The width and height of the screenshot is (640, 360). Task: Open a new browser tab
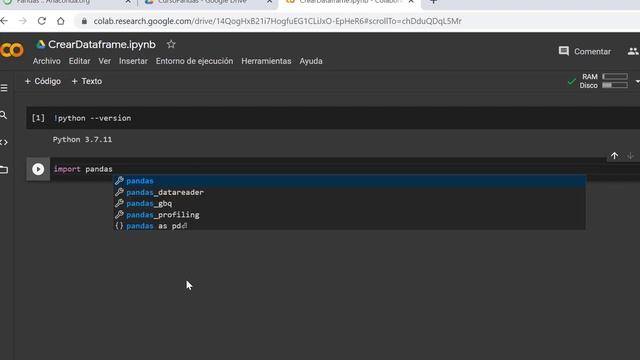tap(433, 2)
